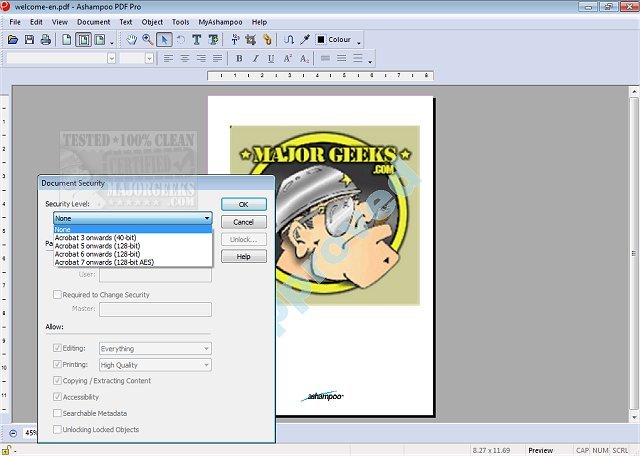Open the Document menu

click(93, 22)
